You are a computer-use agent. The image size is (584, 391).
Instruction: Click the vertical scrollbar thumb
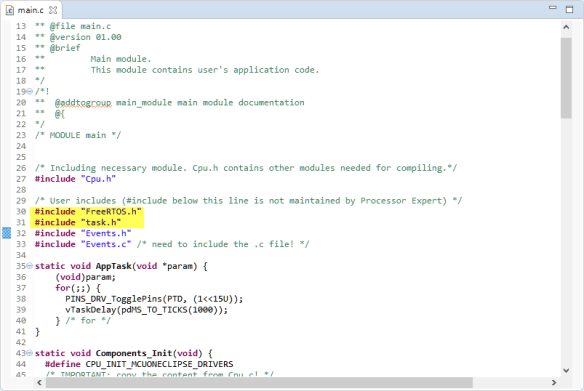tap(566, 77)
